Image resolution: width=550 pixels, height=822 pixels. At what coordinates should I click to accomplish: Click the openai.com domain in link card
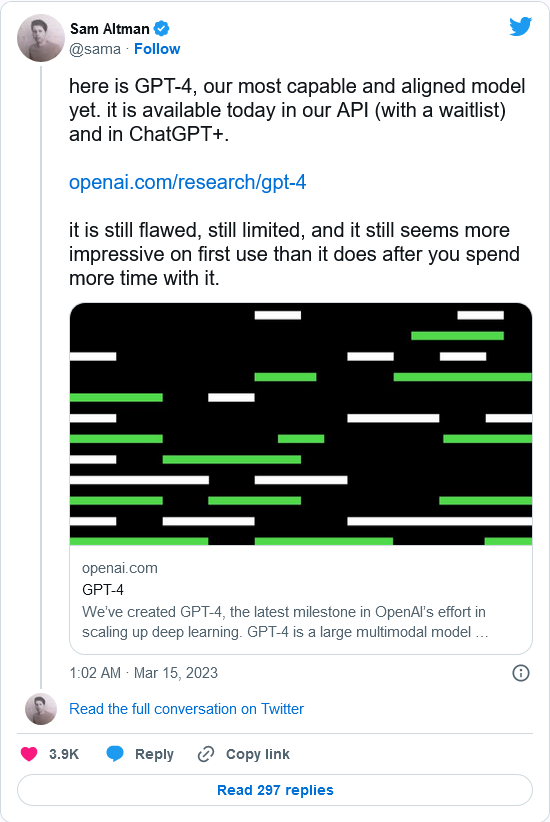(120, 568)
